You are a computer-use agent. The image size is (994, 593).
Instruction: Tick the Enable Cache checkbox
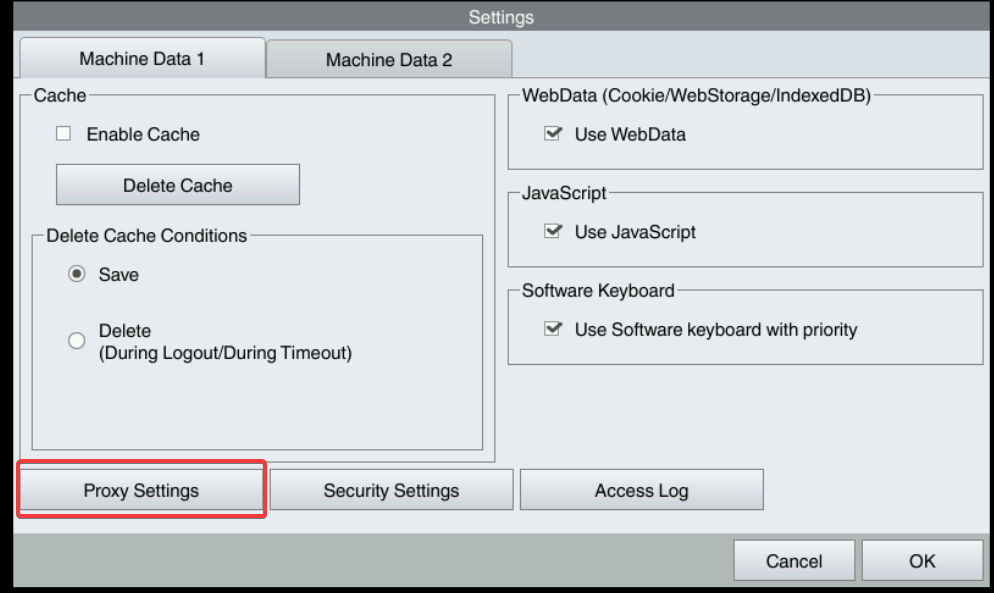point(63,133)
